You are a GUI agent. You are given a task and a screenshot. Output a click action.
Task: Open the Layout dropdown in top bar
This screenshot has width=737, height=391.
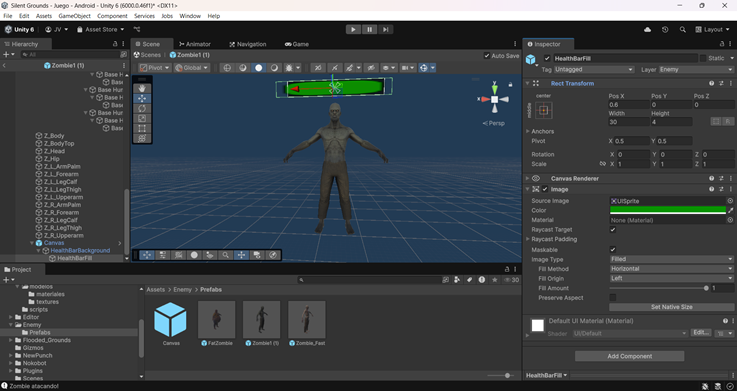712,29
